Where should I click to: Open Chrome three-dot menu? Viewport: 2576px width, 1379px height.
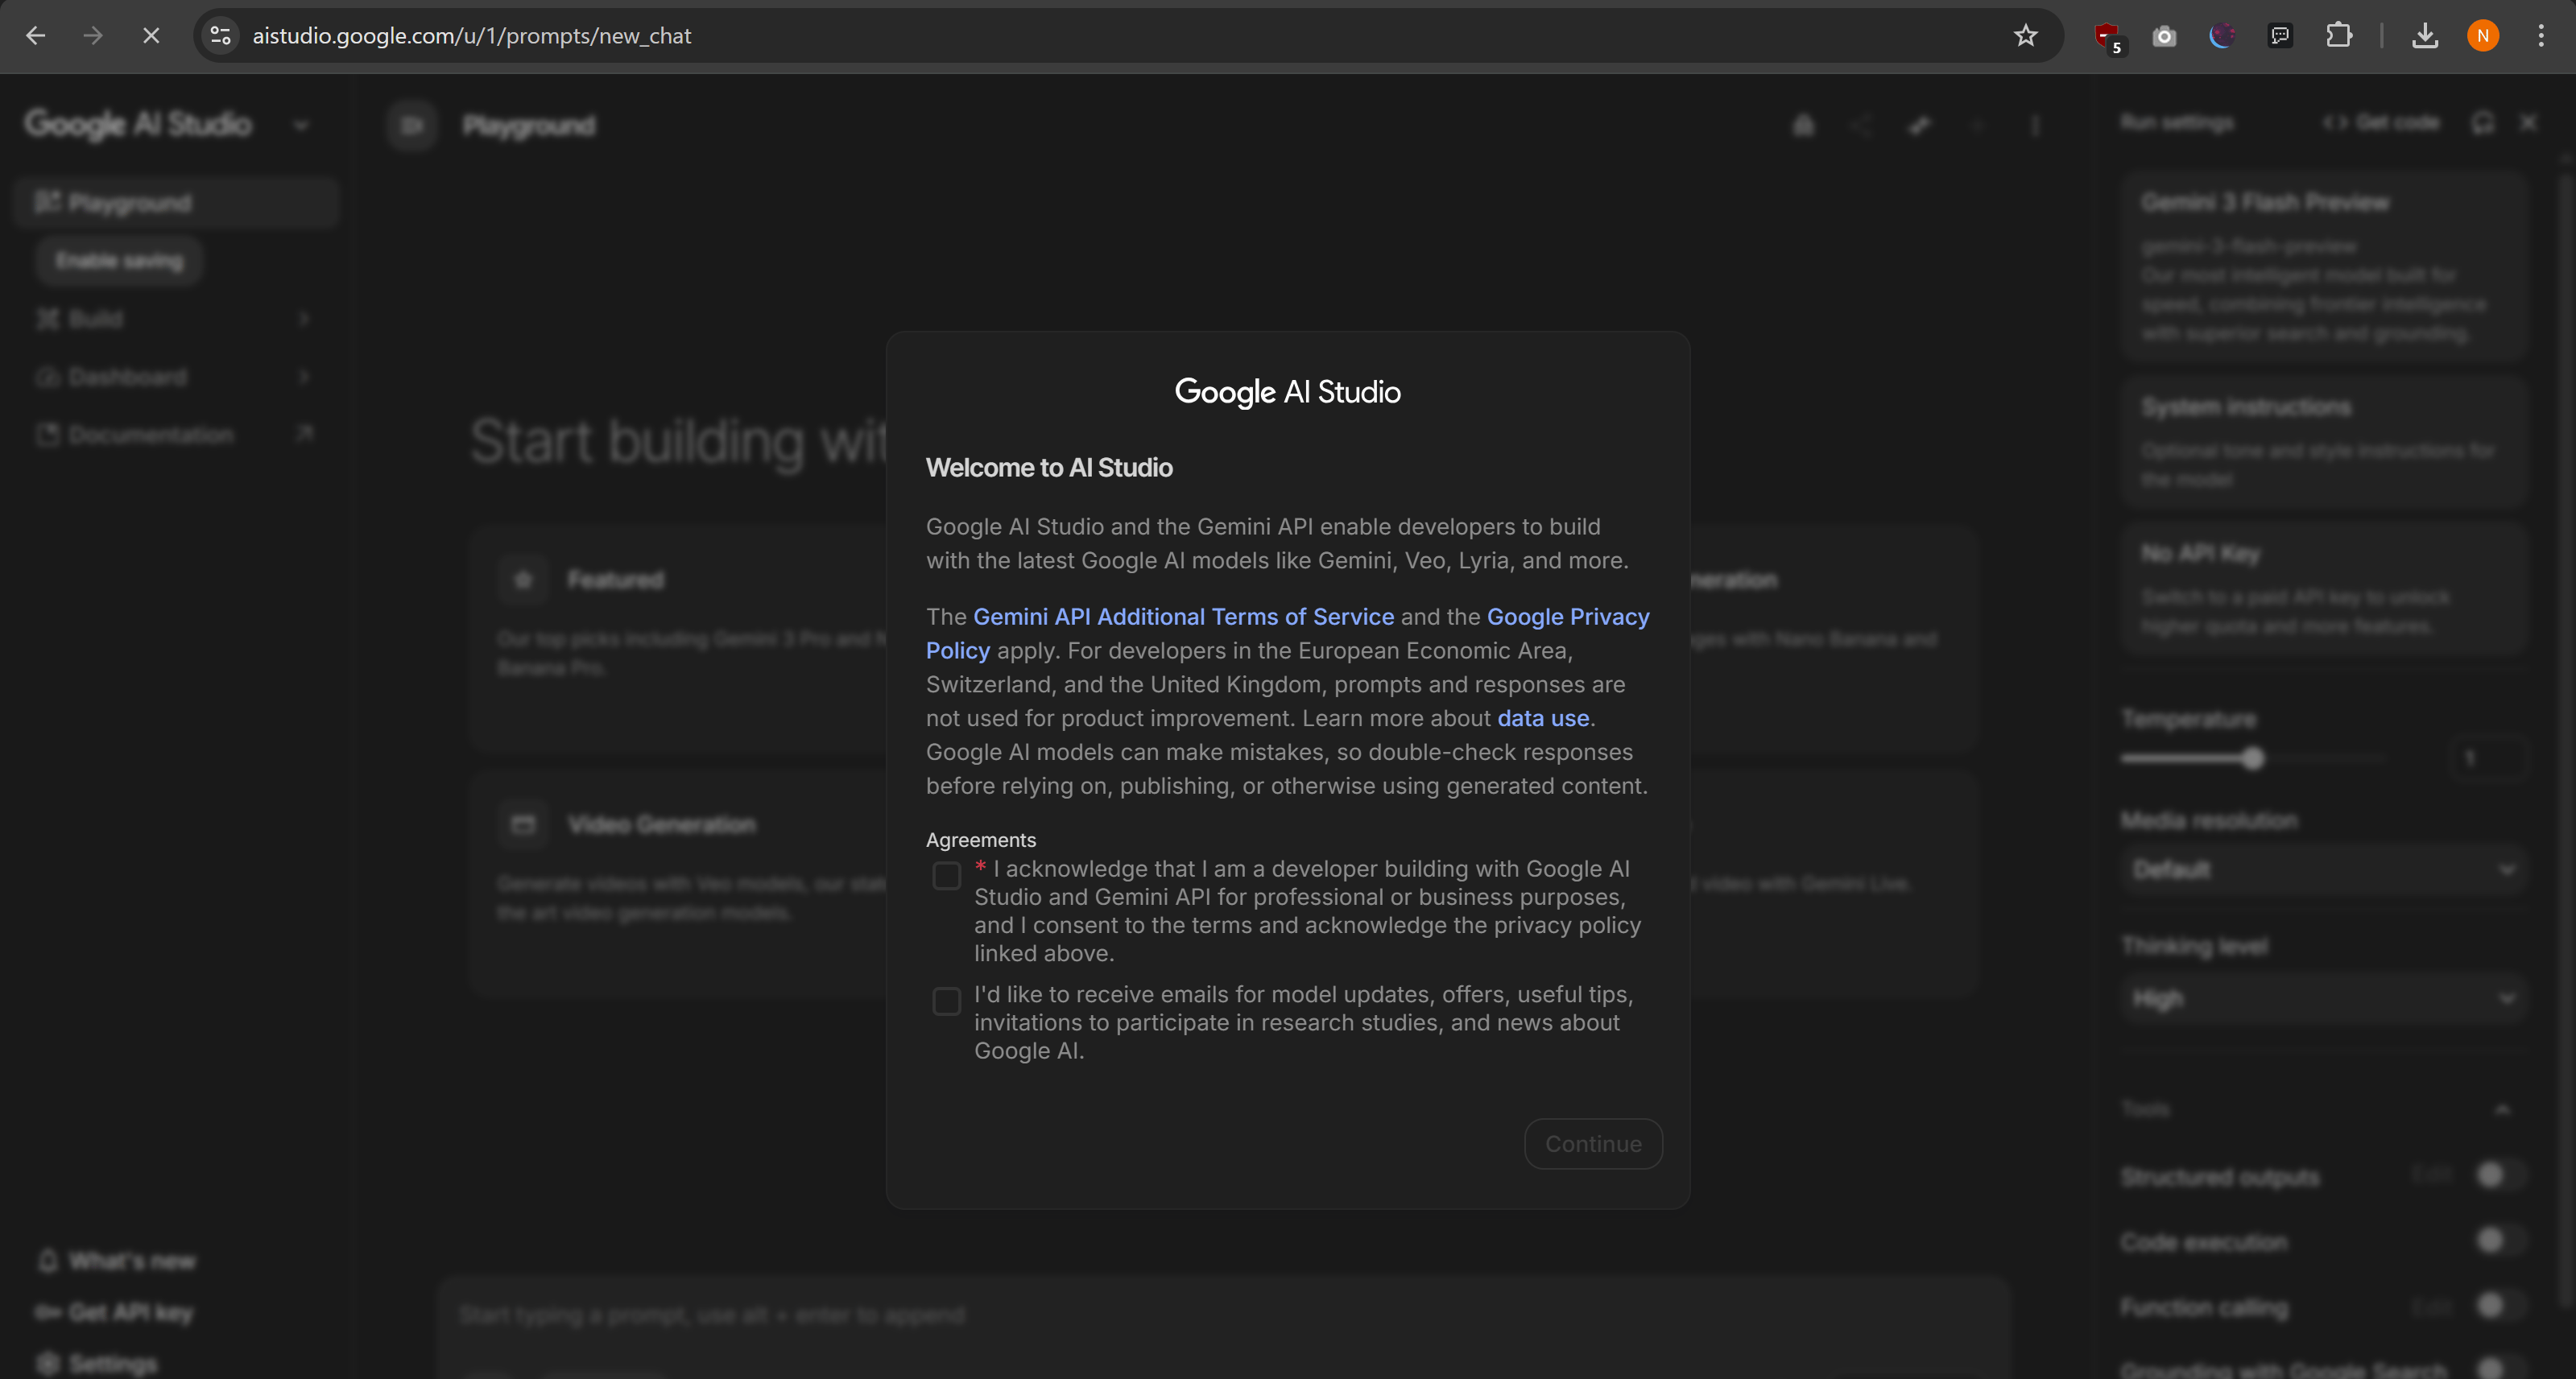point(2540,36)
